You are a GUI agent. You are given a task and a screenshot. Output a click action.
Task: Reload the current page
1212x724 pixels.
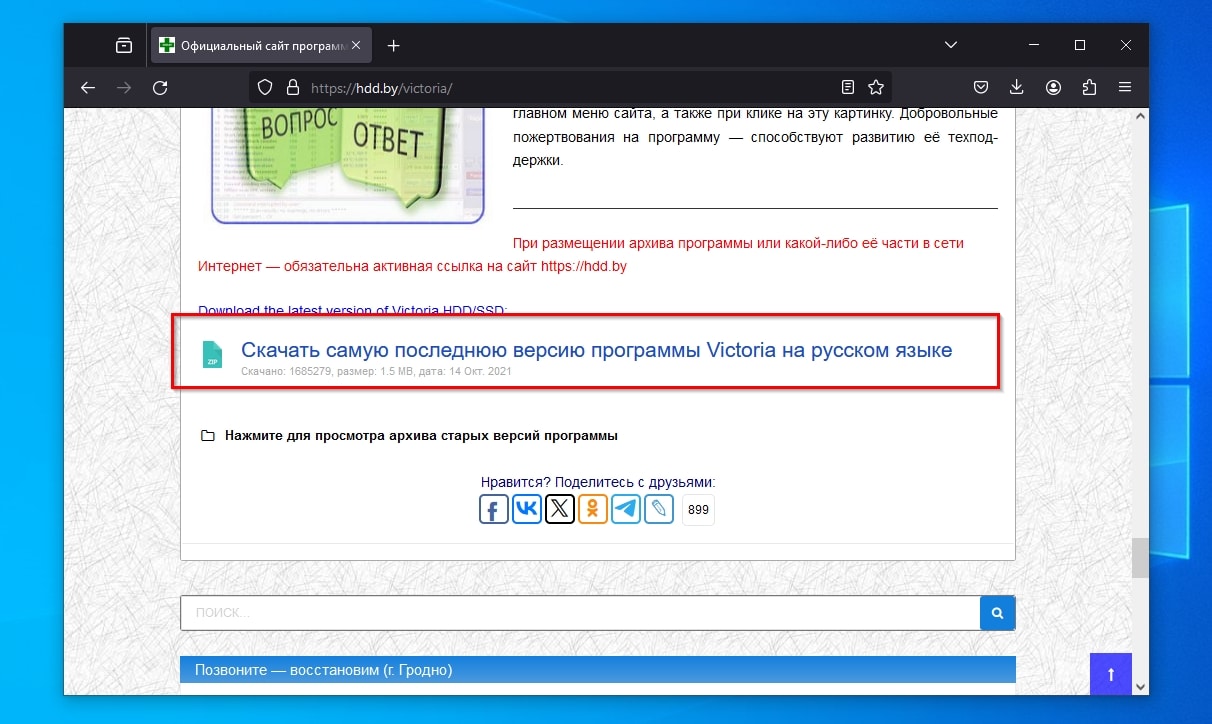click(160, 88)
